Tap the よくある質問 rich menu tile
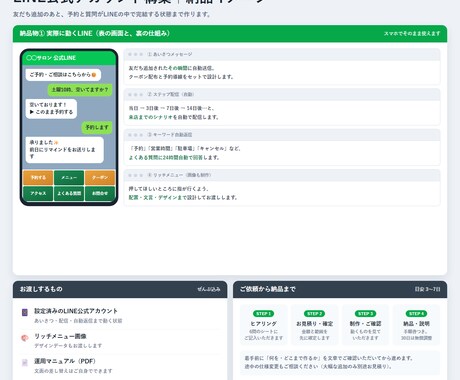The height and width of the screenshot is (380, 460). coord(69,193)
